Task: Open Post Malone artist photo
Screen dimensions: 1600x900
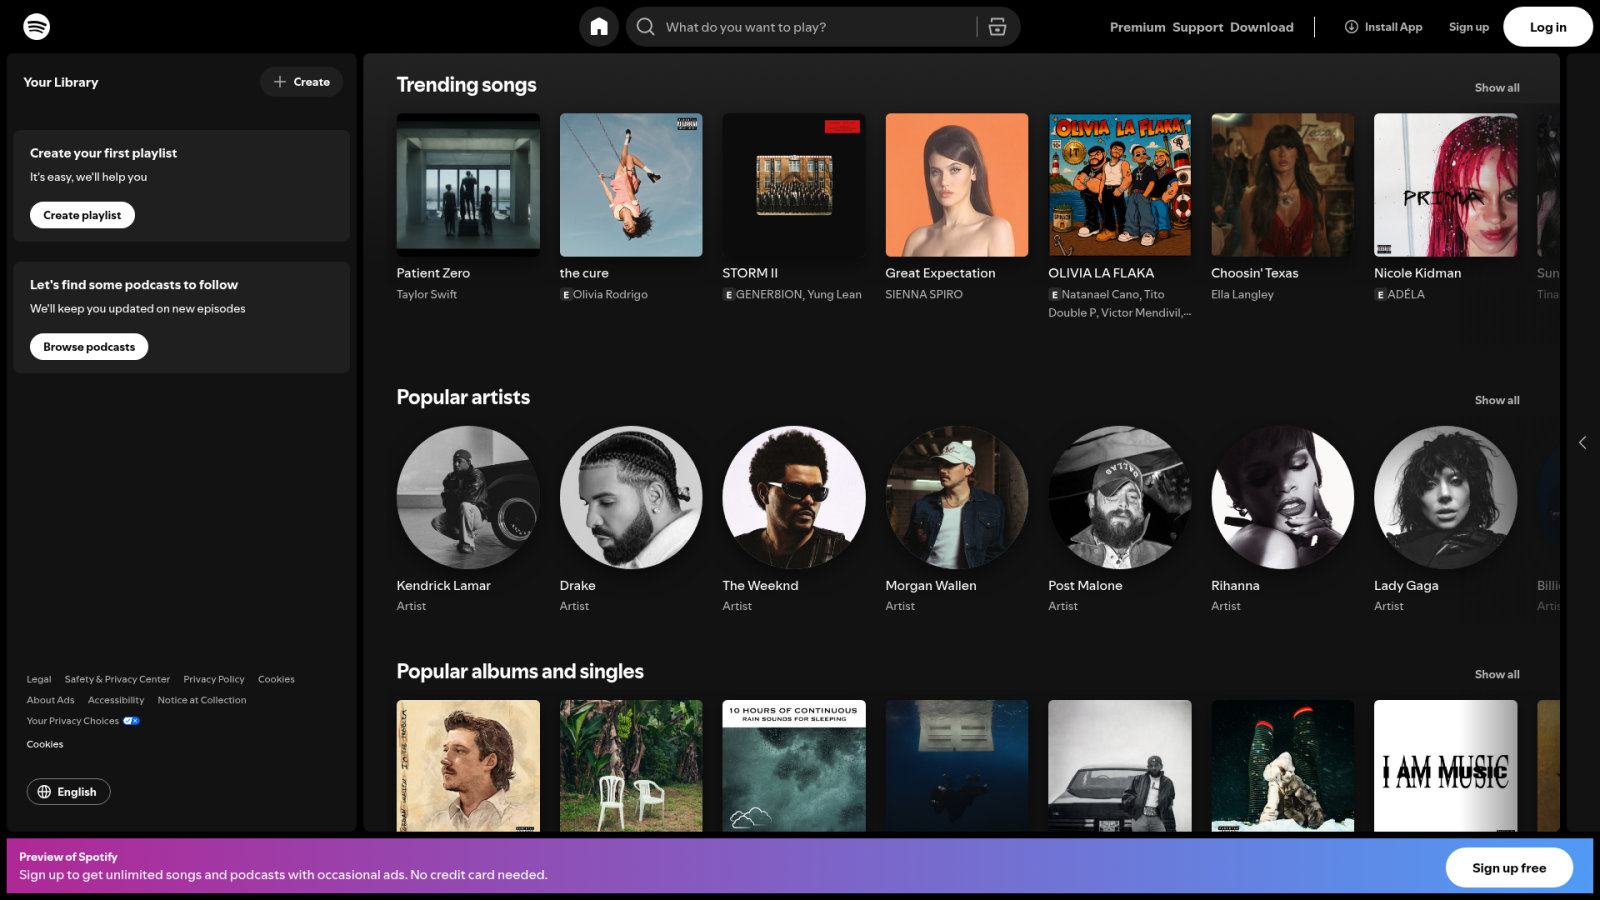Action: [1120, 498]
